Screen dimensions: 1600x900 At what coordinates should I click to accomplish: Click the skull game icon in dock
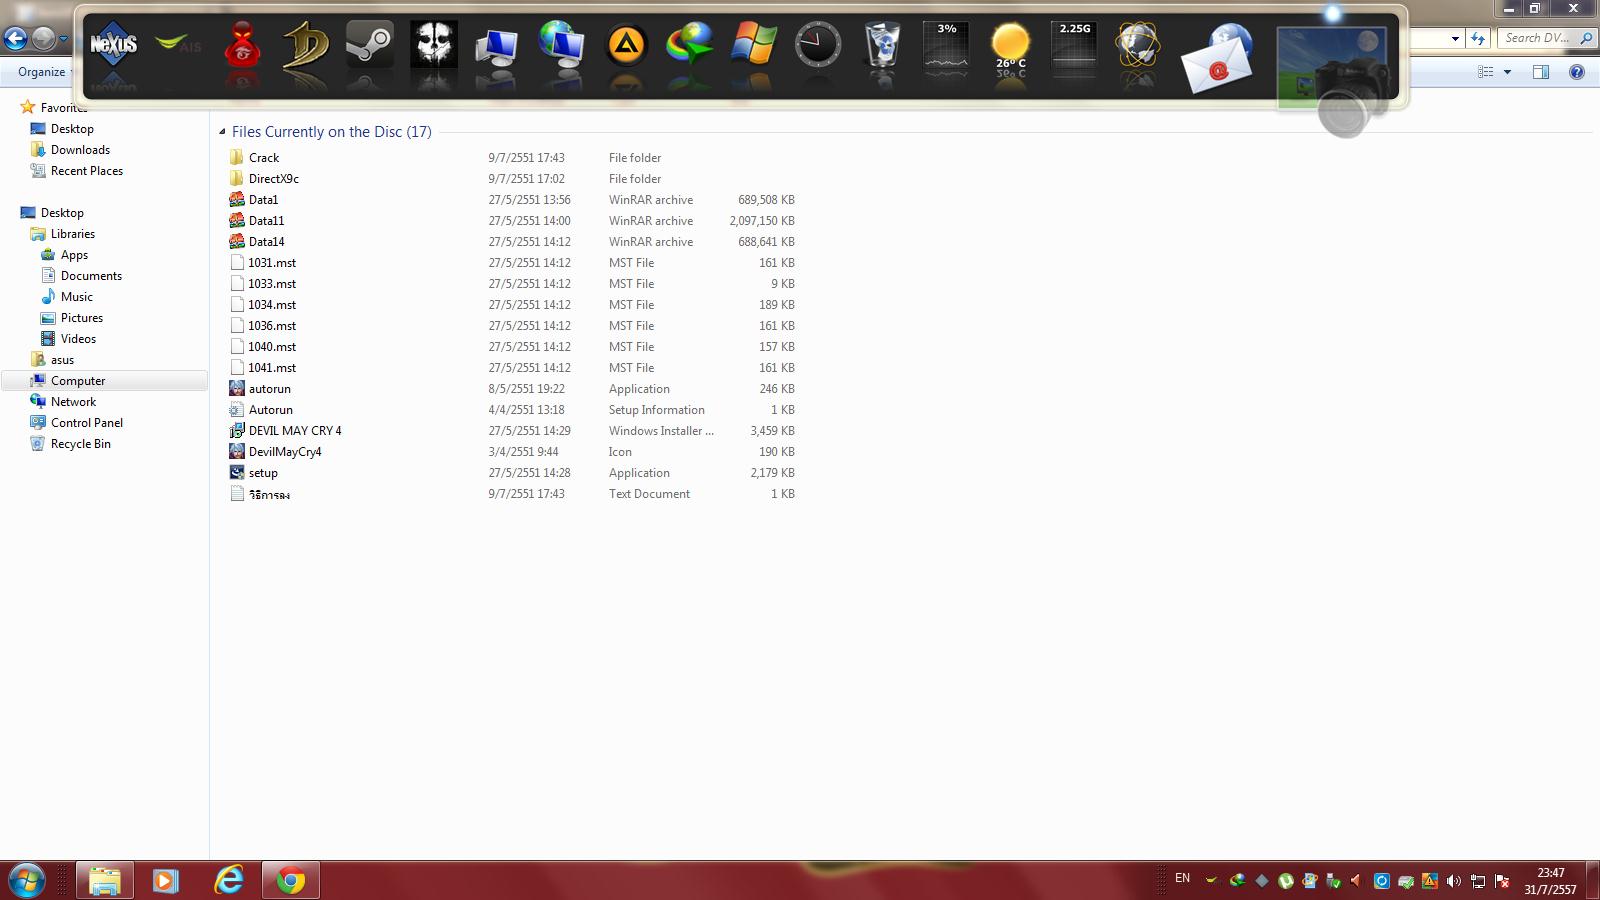pyautogui.click(x=434, y=46)
